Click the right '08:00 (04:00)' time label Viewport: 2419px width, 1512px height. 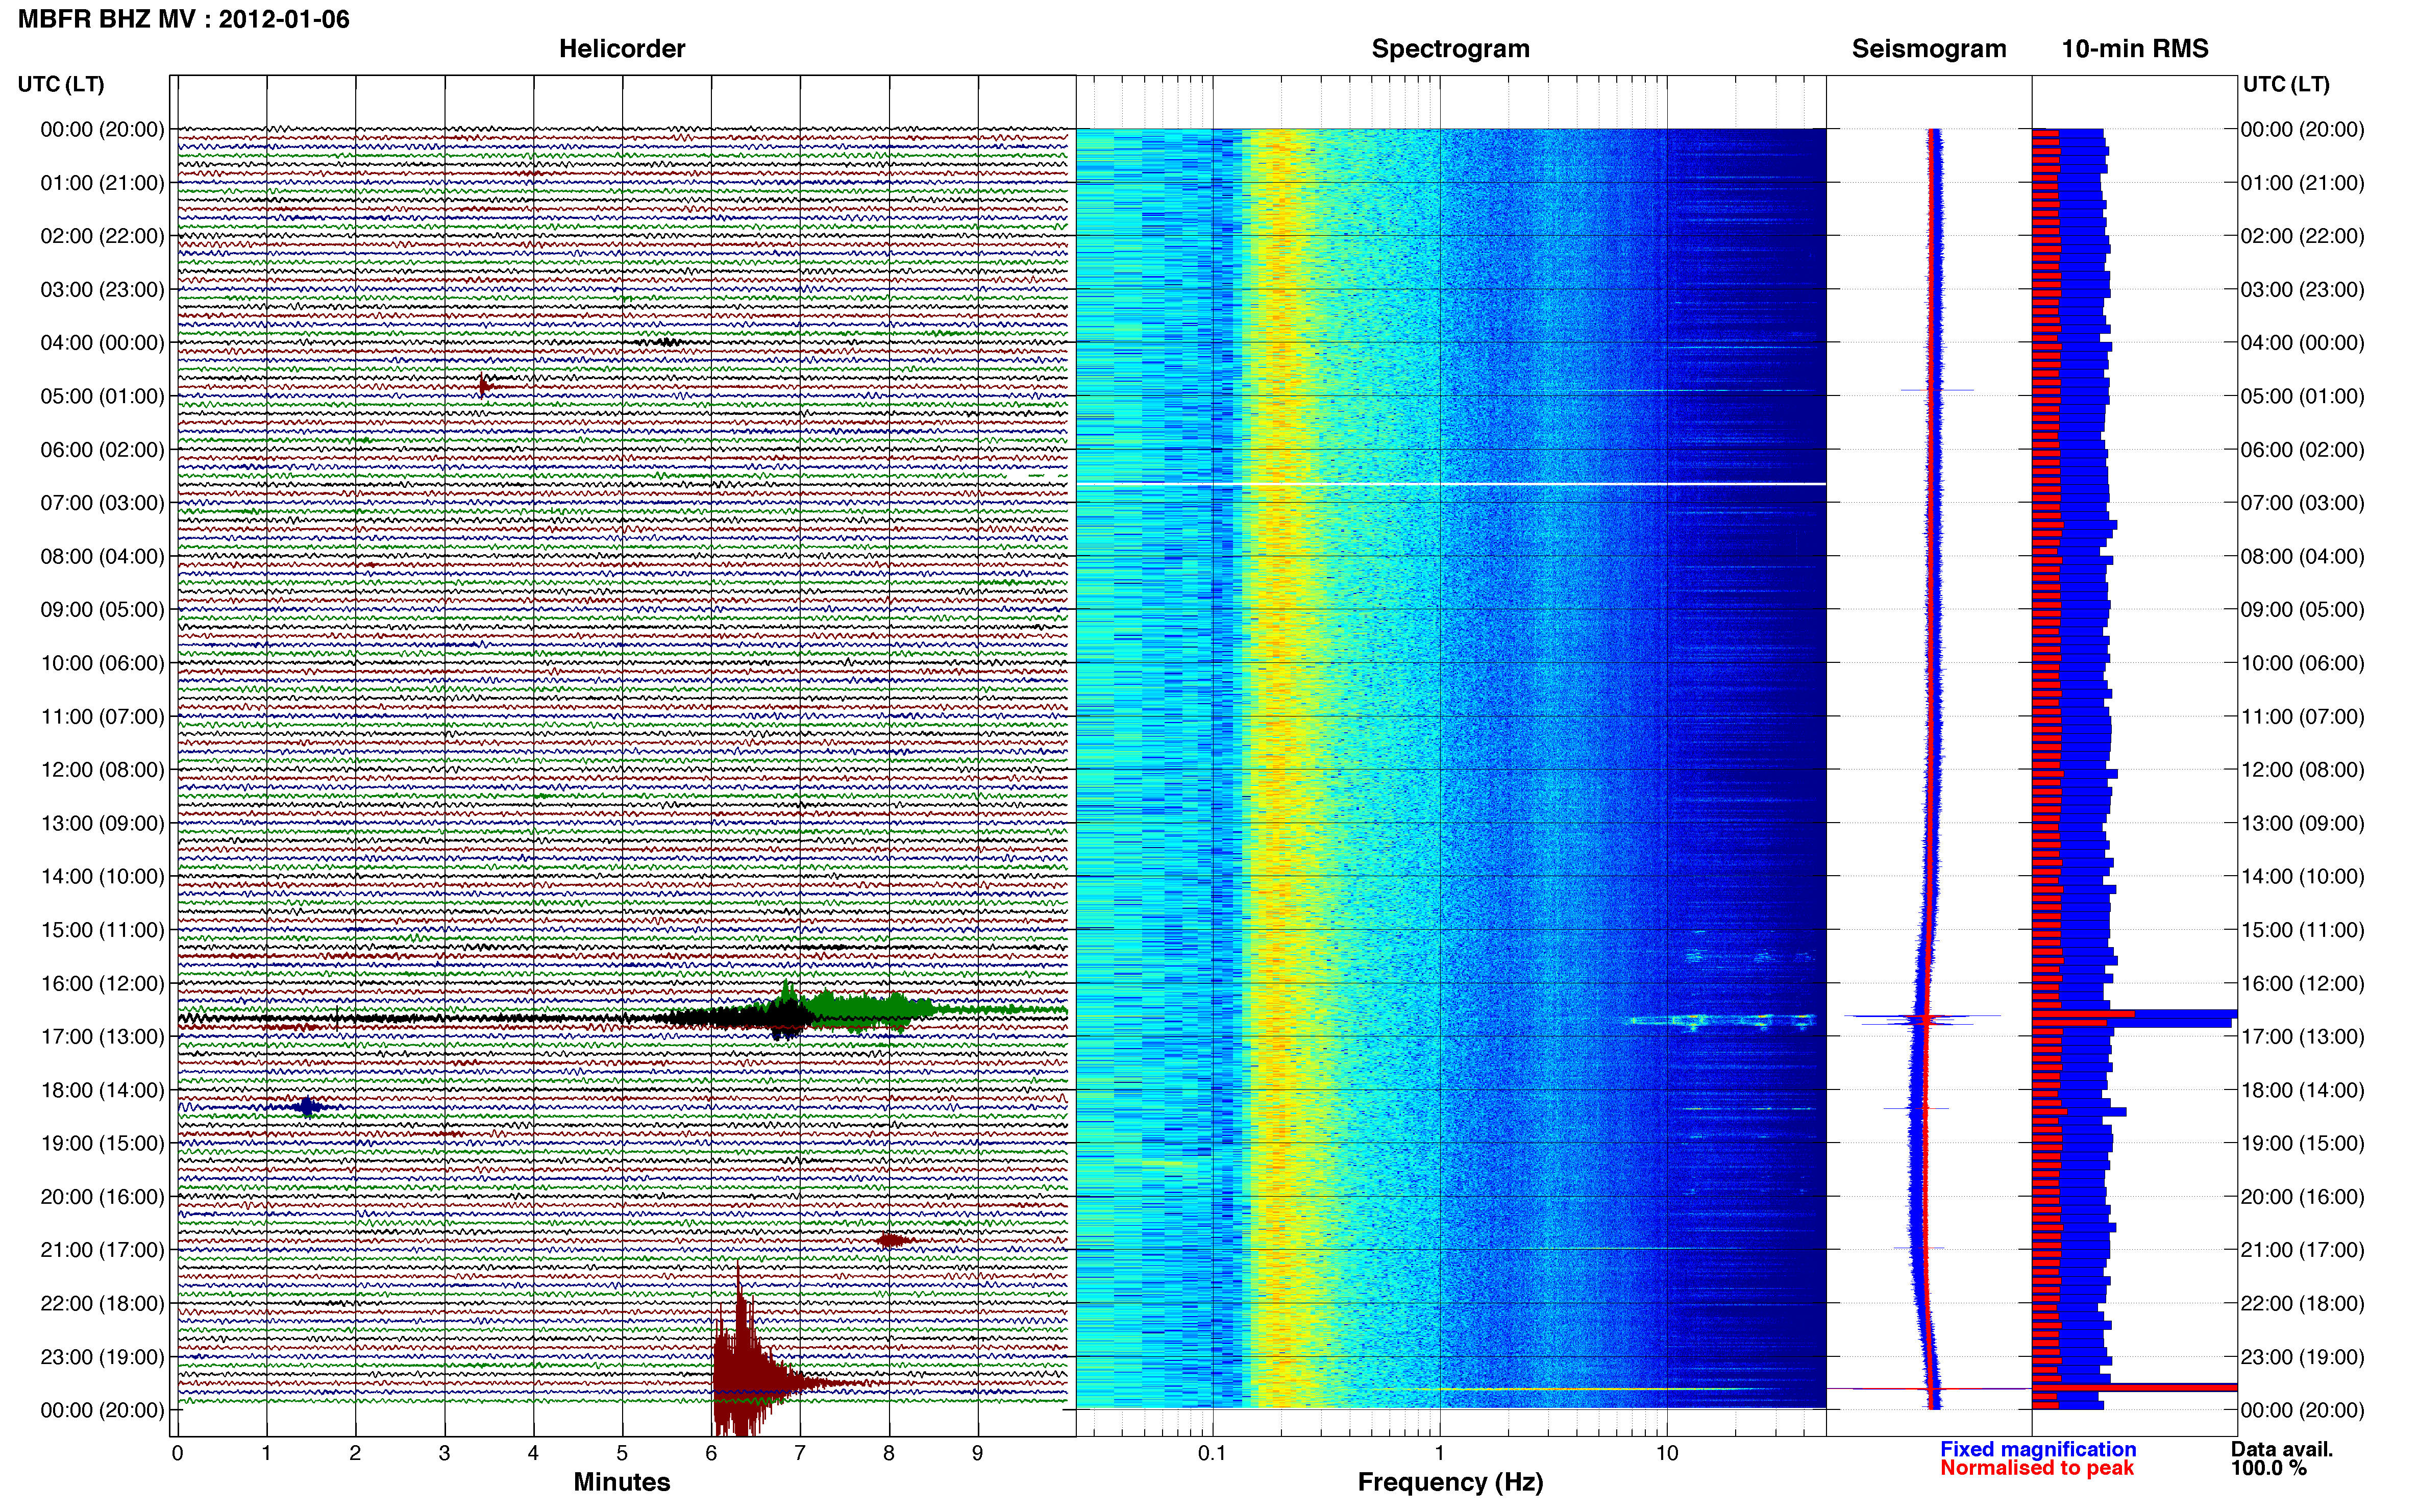pos(2302,556)
